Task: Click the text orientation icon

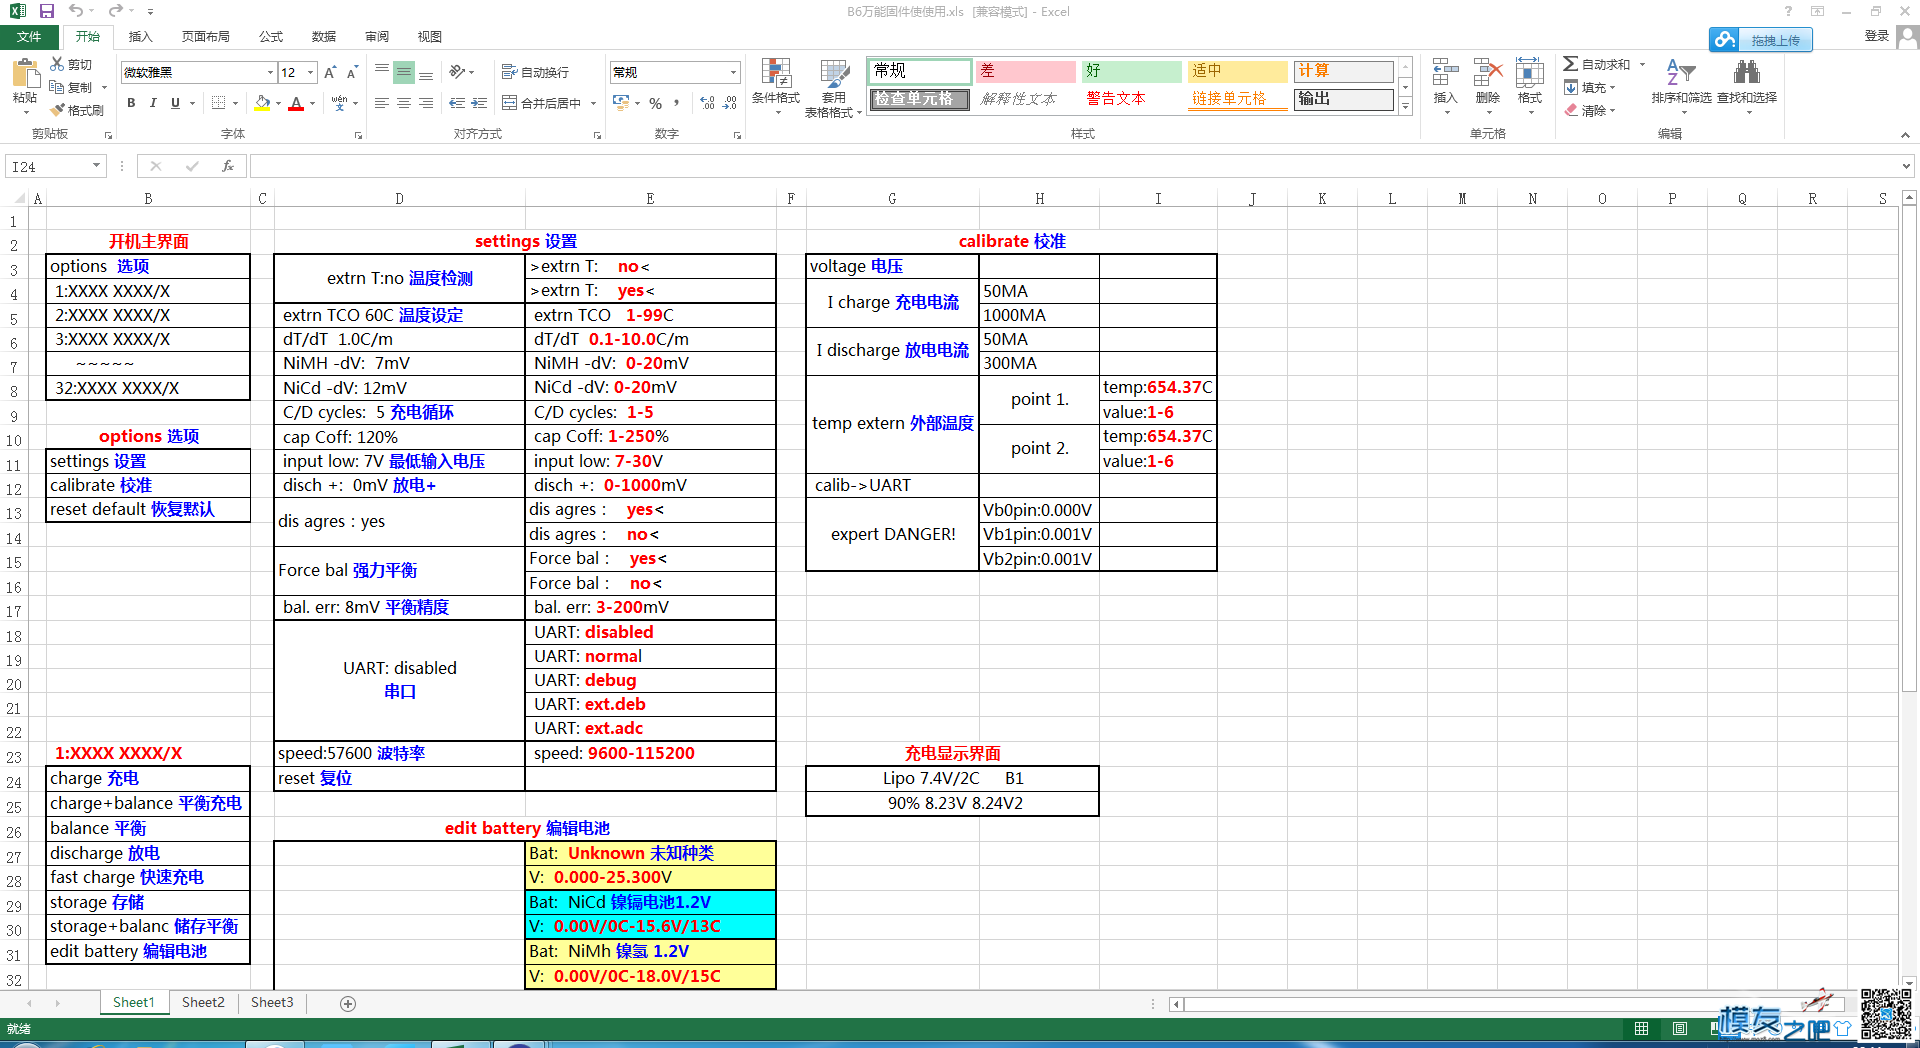Action: 457,72
